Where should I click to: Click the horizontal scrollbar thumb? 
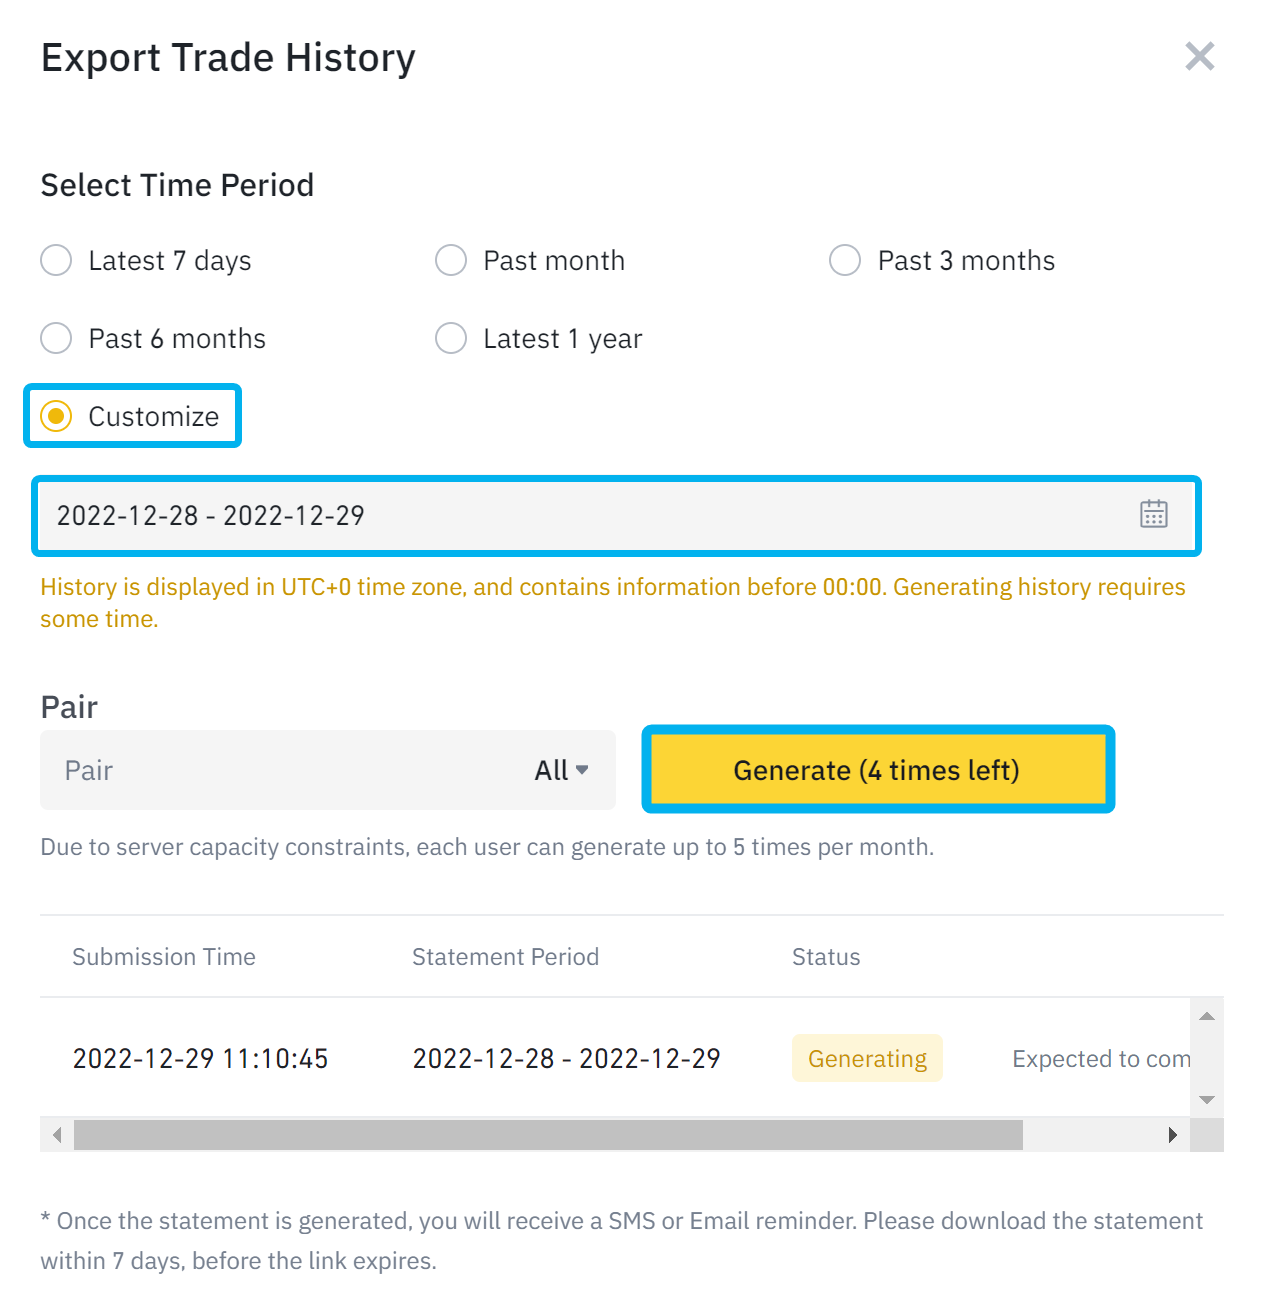click(x=548, y=1135)
